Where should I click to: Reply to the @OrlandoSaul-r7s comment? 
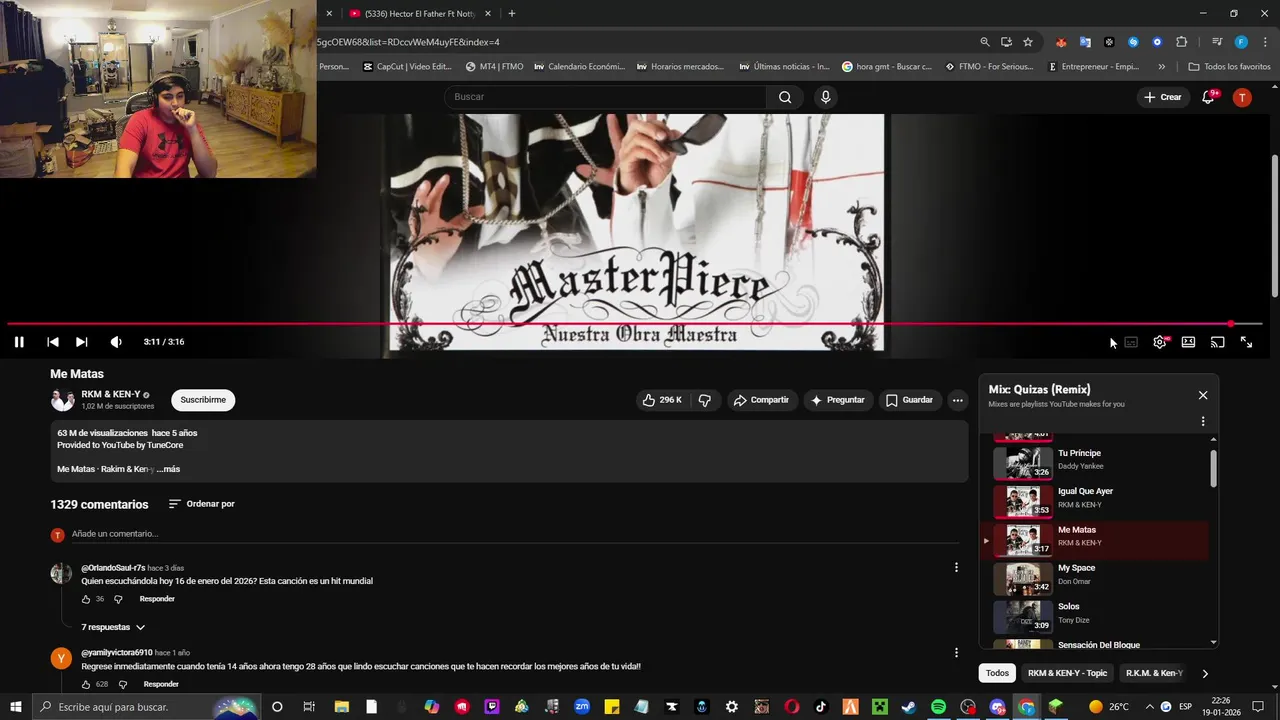point(157,599)
